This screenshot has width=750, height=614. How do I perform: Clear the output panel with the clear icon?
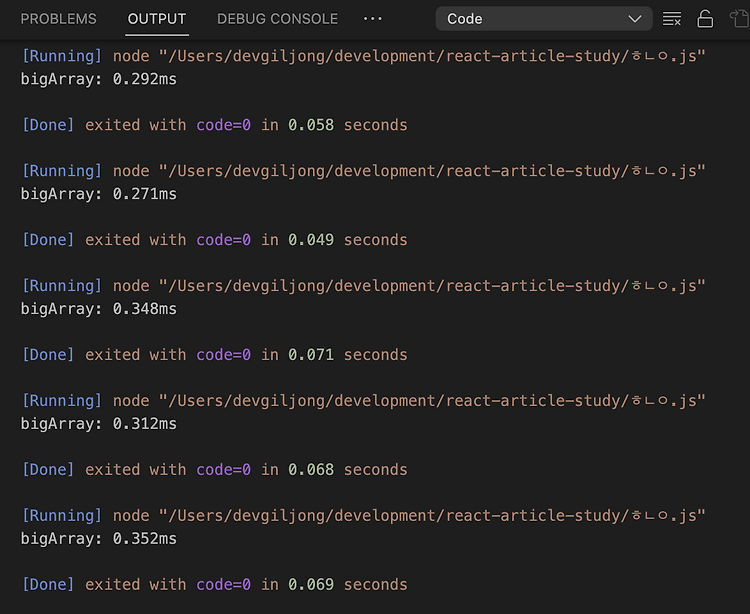pyautogui.click(x=672, y=19)
